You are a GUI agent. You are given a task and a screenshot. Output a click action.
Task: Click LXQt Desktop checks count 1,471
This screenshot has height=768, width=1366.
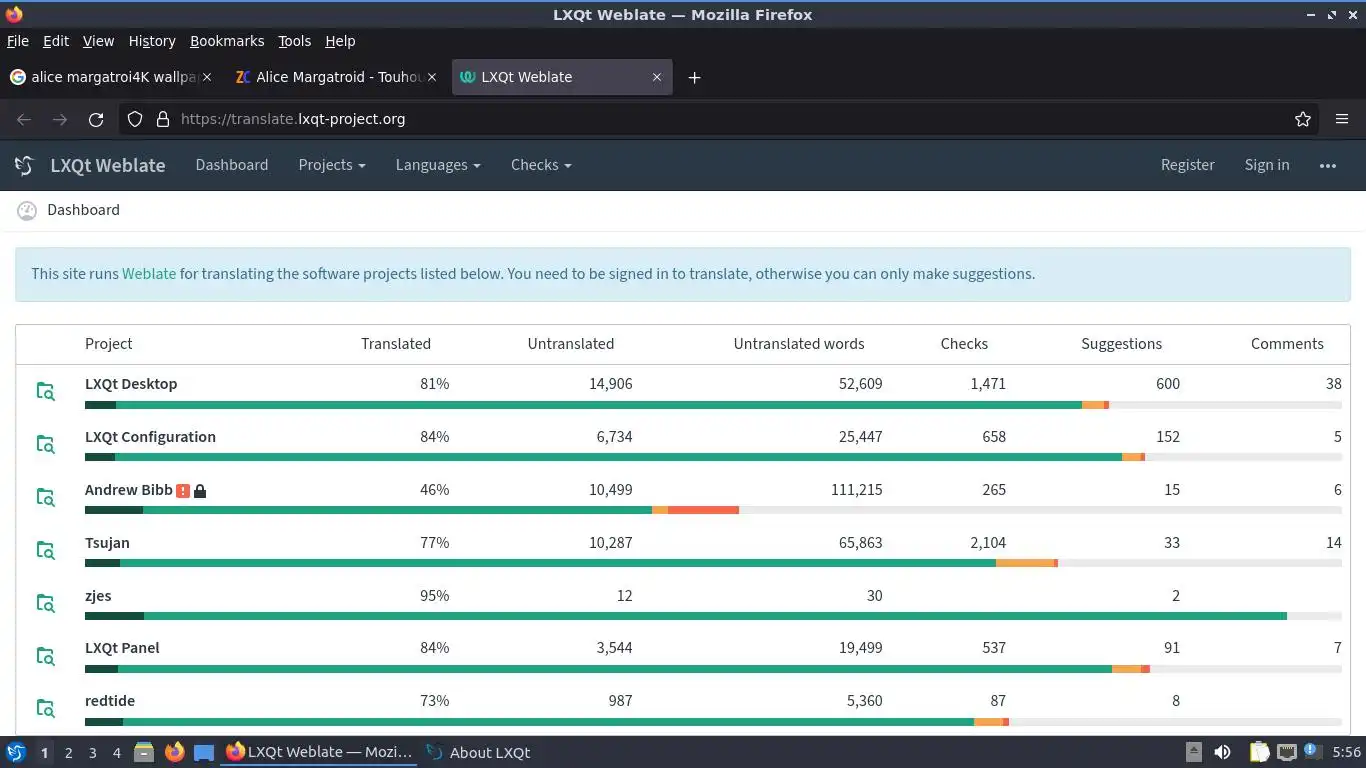[987, 384]
